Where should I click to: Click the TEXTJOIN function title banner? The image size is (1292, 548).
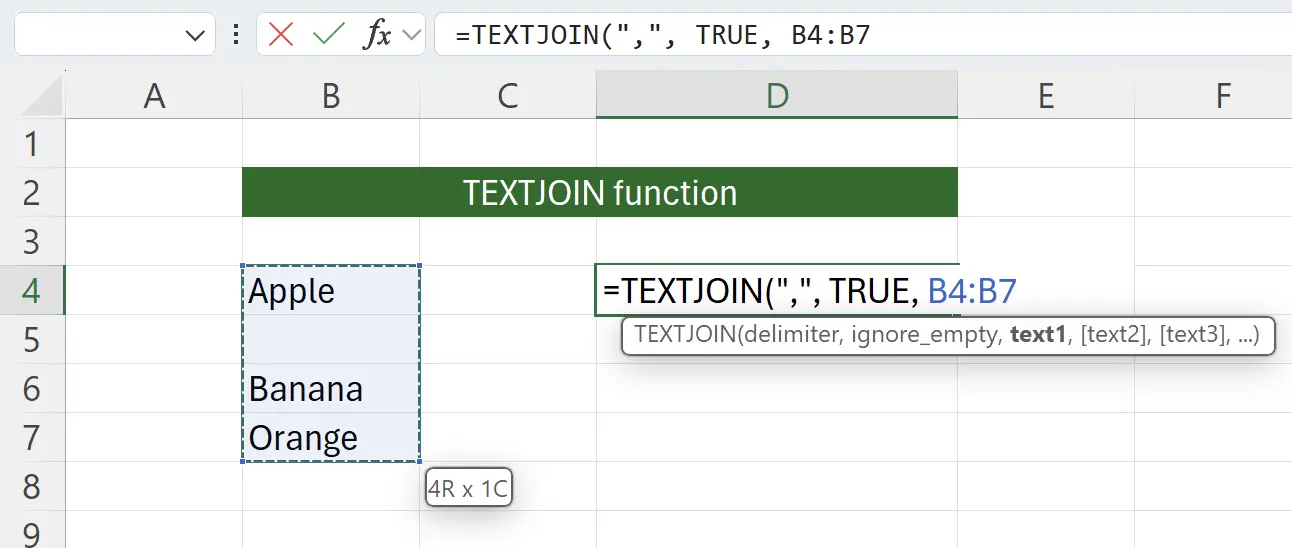(x=600, y=192)
